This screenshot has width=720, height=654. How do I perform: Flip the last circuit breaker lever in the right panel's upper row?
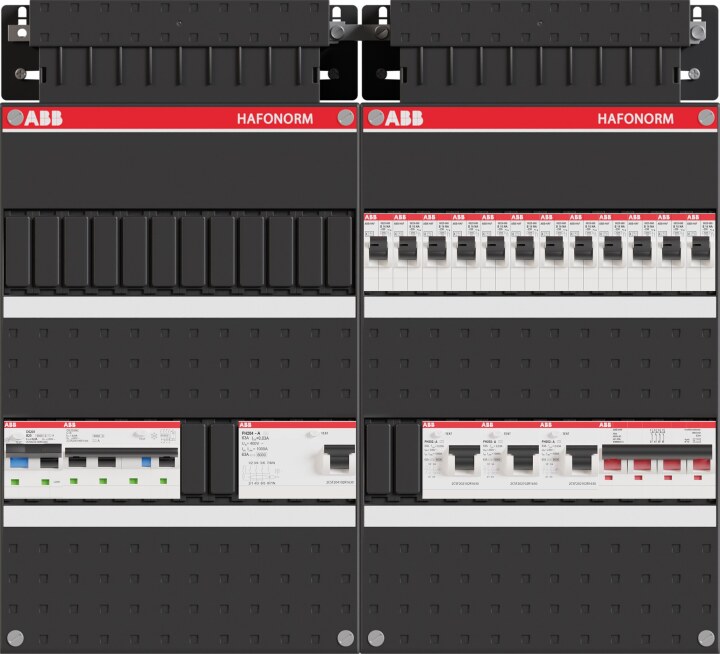[701, 248]
